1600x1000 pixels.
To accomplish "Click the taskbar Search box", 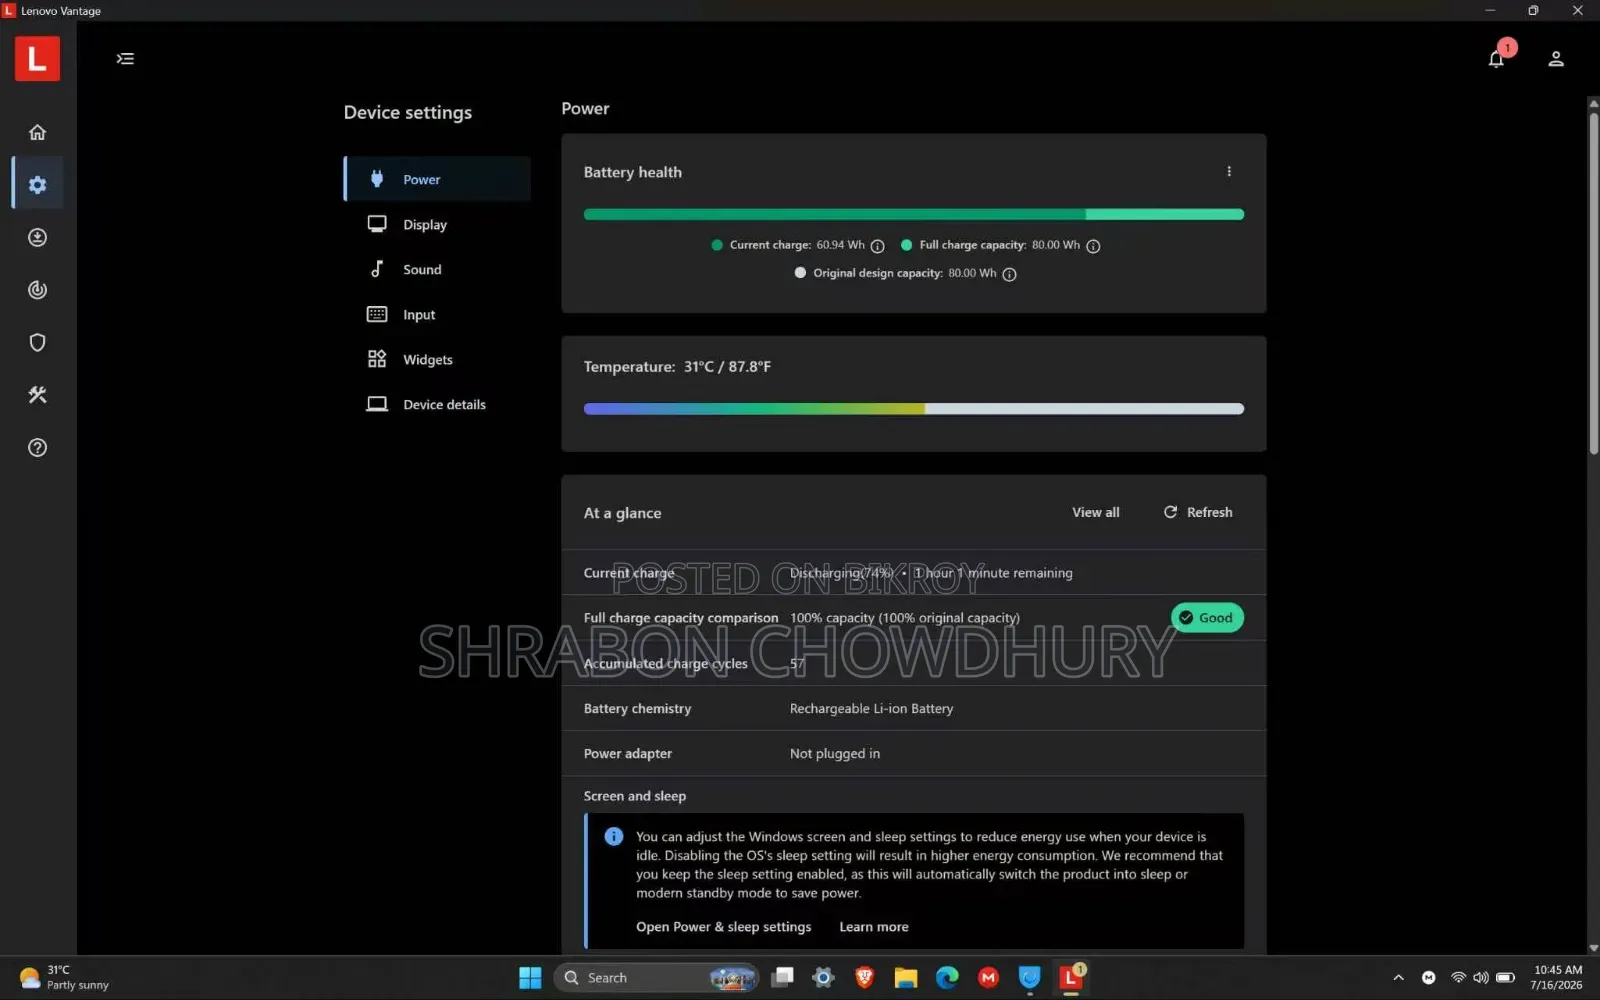I will coord(656,977).
